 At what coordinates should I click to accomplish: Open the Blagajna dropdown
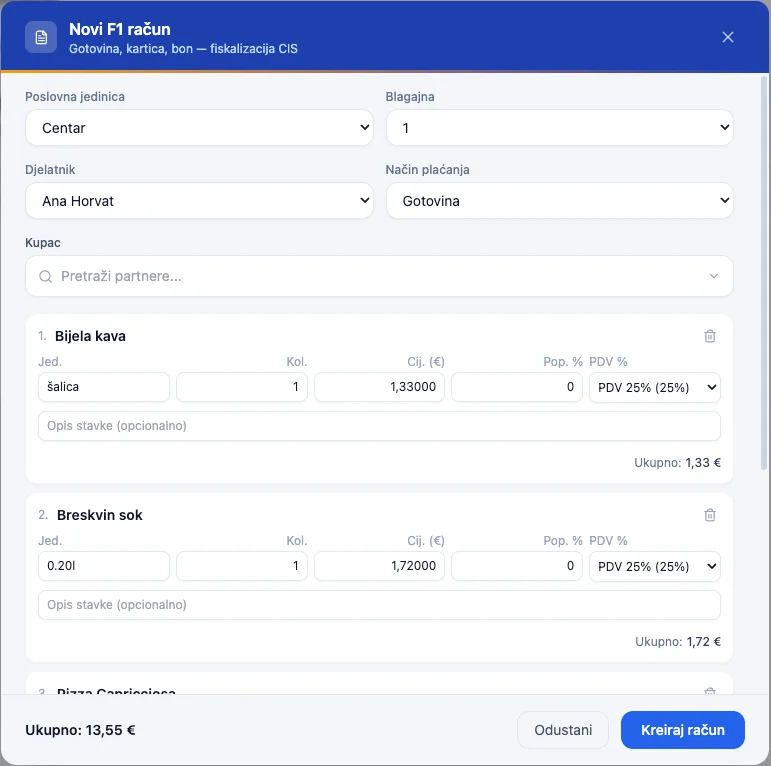click(x=560, y=128)
